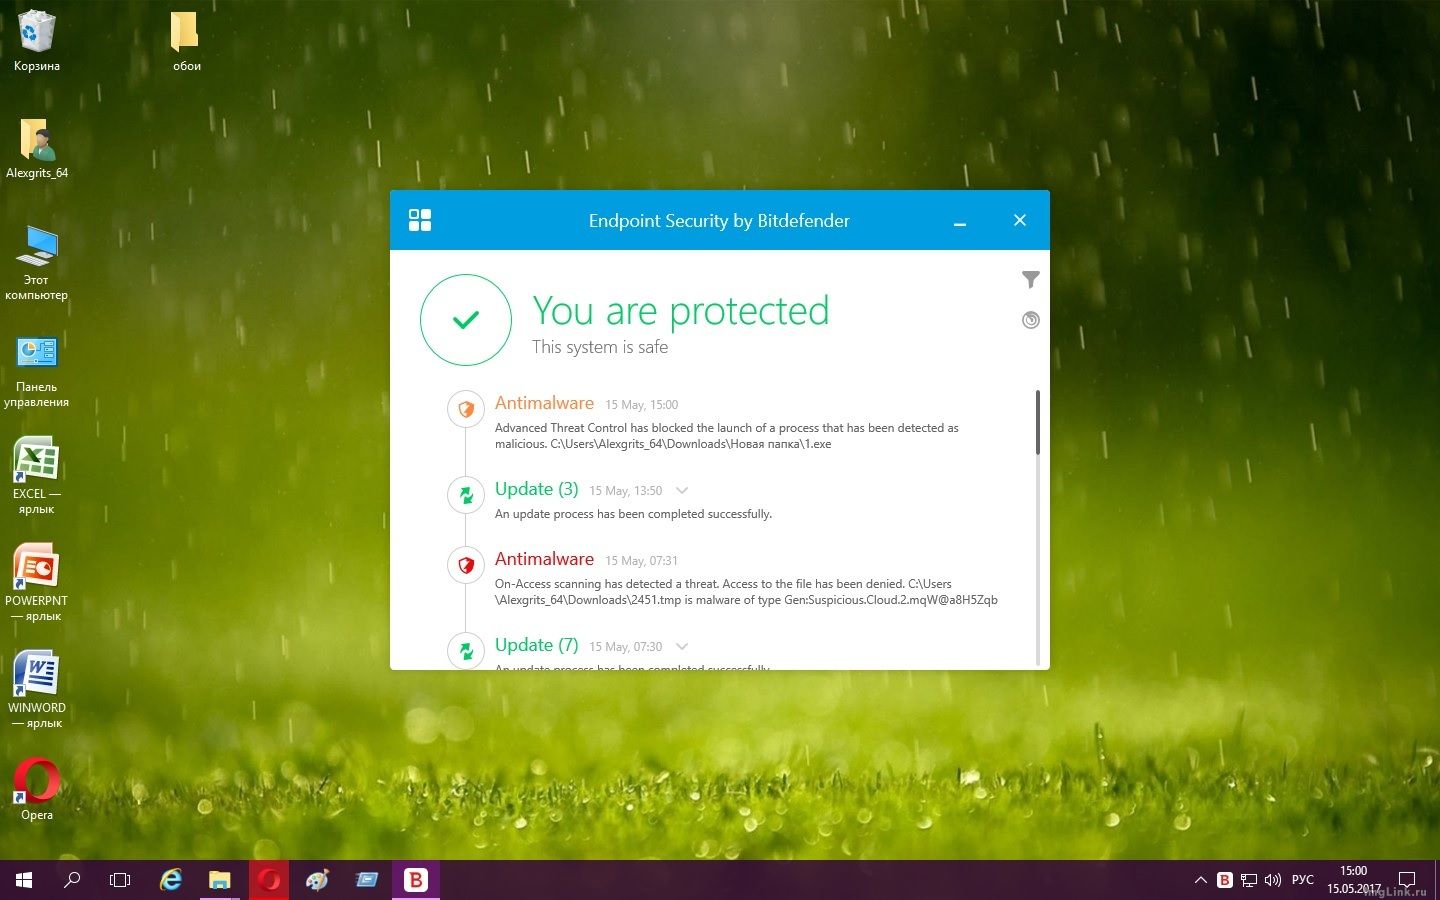The image size is (1440, 900).
Task: Click the red shield icon of 07:31 Antimalware event
Action: pos(466,565)
